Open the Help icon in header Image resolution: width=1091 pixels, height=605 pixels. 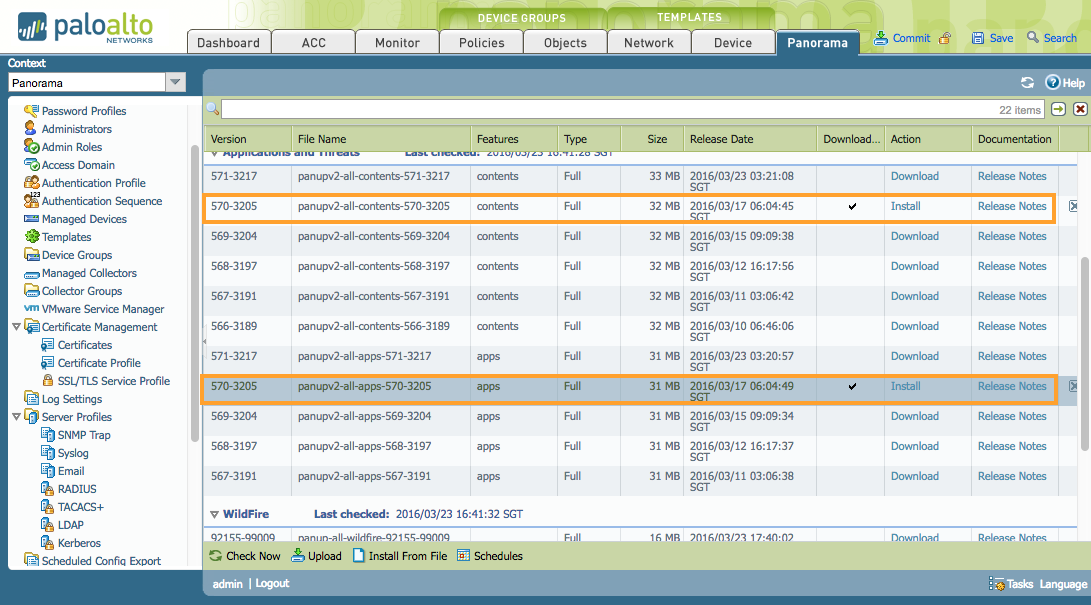coord(1052,83)
